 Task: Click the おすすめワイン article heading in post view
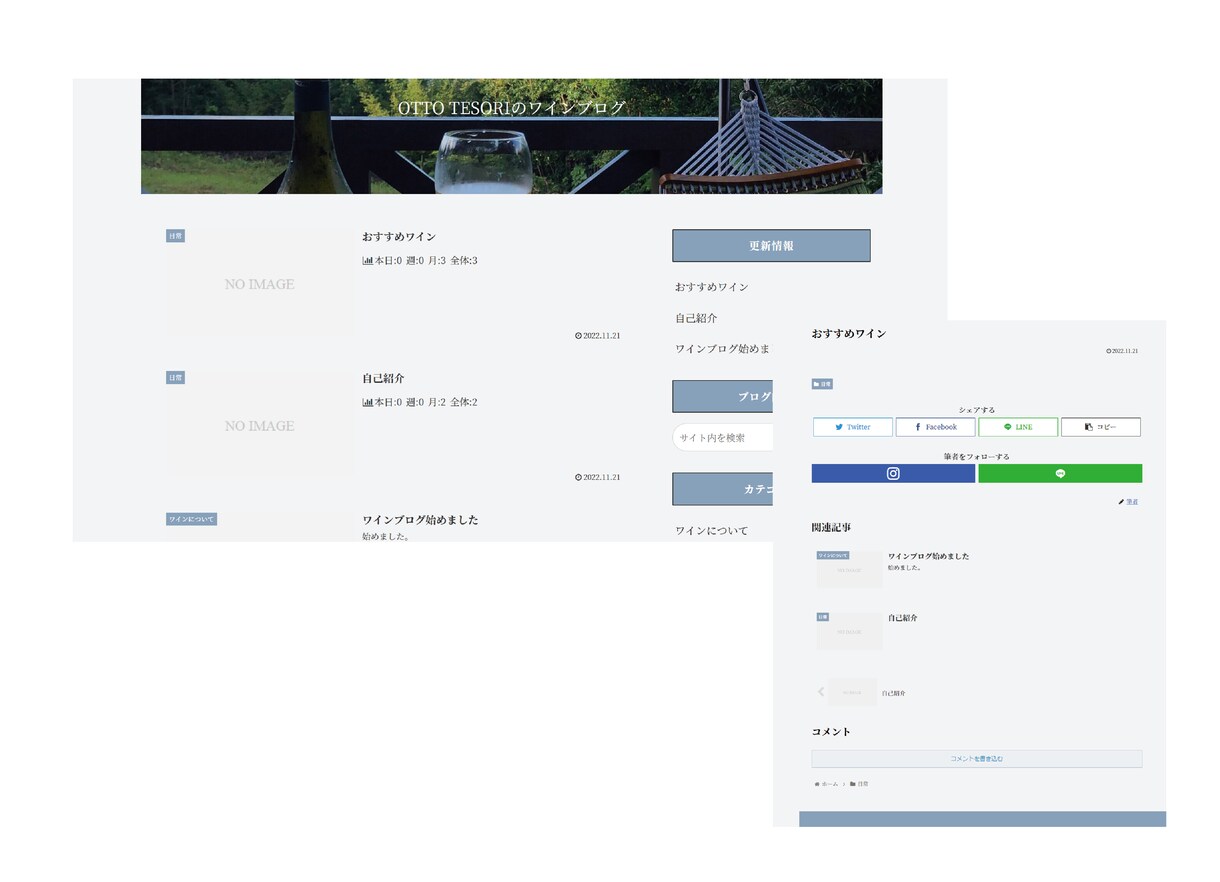point(849,334)
